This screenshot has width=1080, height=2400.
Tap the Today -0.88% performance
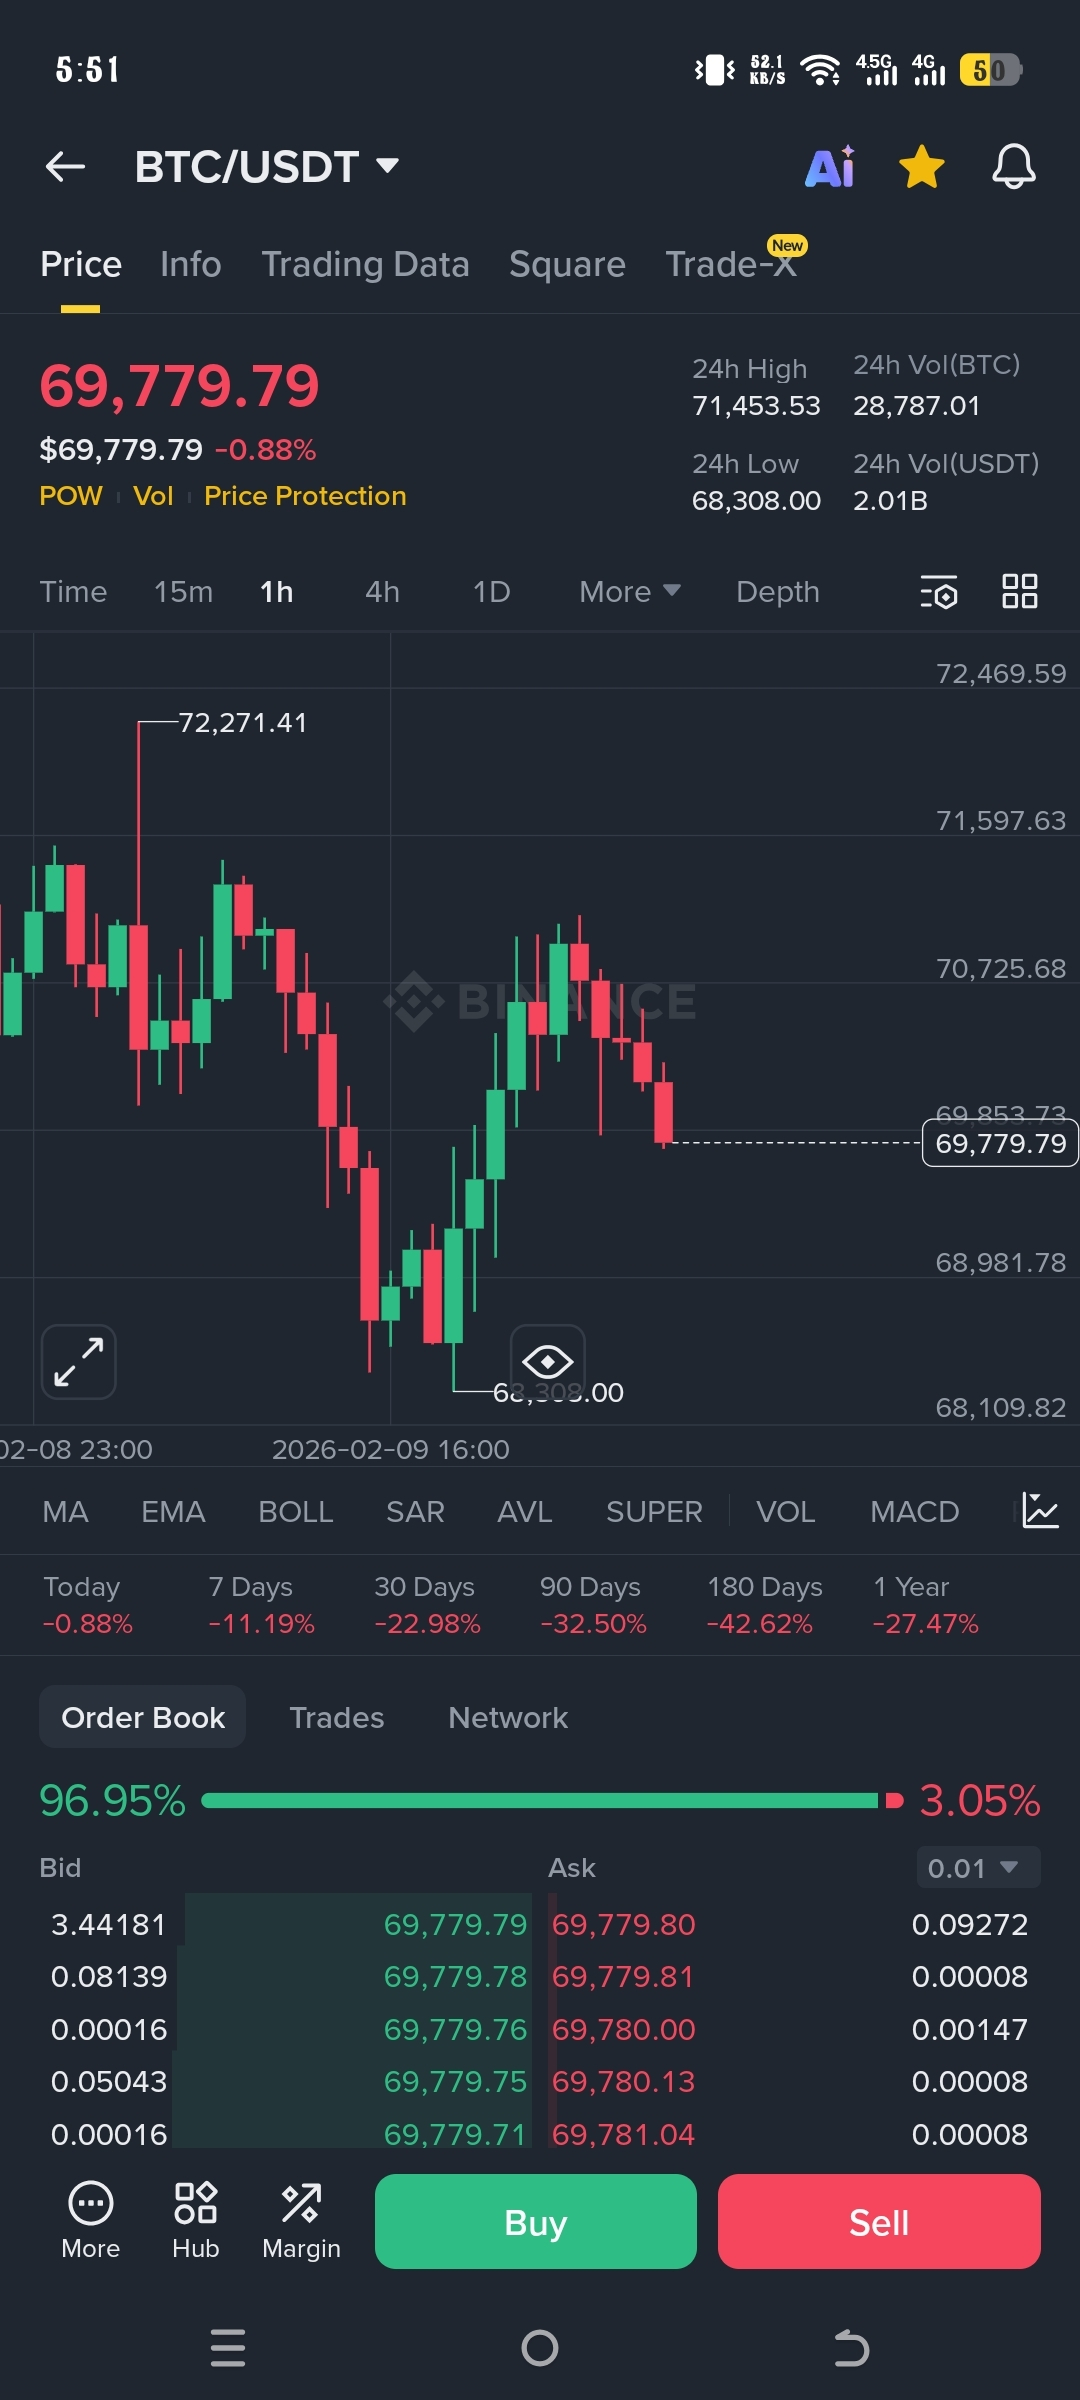tap(88, 1605)
